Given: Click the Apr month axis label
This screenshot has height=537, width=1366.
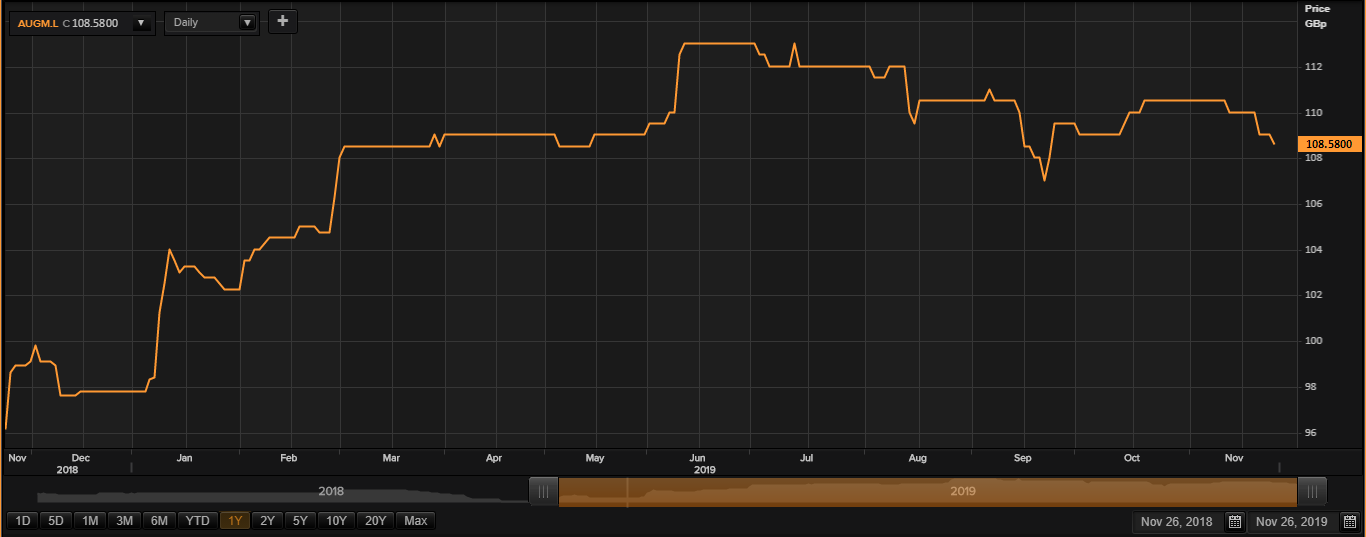Looking at the screenshot, I should pos(493,458).
